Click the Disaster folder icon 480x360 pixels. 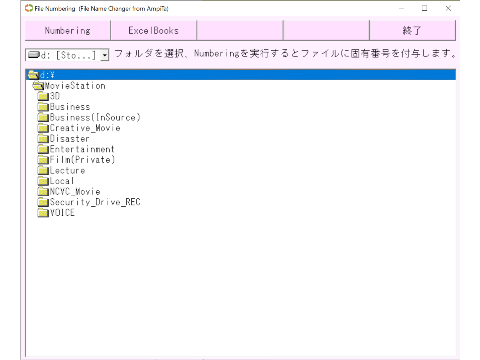[x=43, y=139]
